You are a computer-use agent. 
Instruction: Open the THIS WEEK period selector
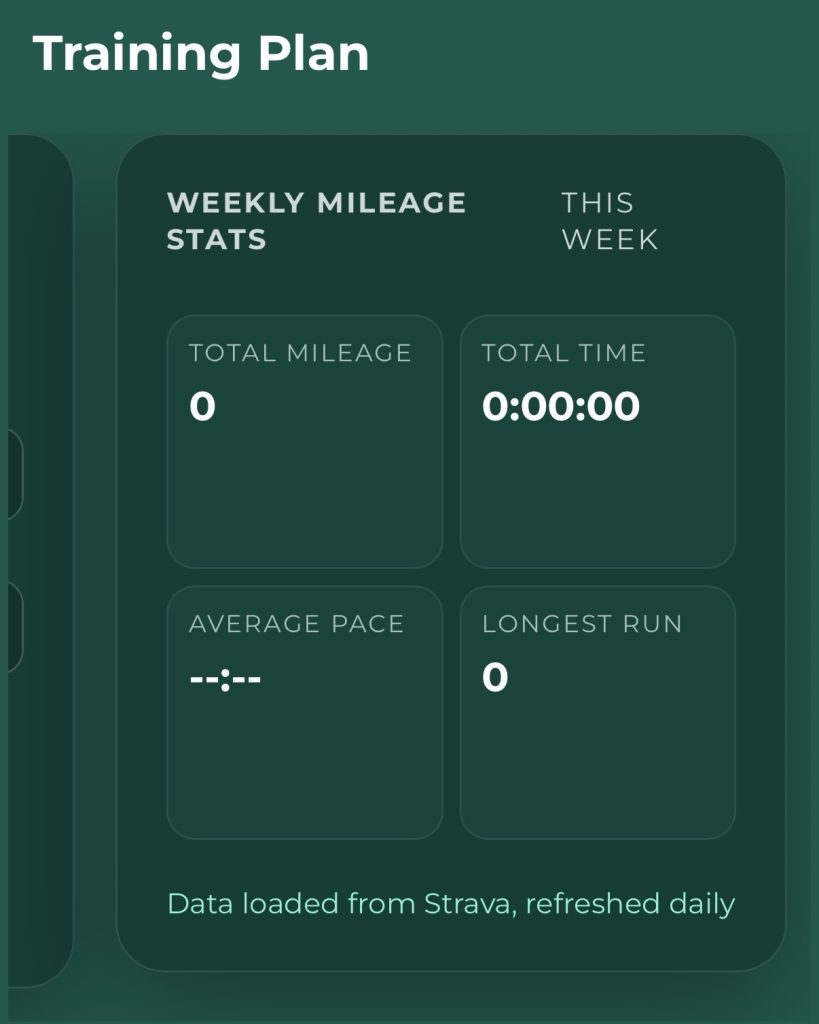pos(609,221)
